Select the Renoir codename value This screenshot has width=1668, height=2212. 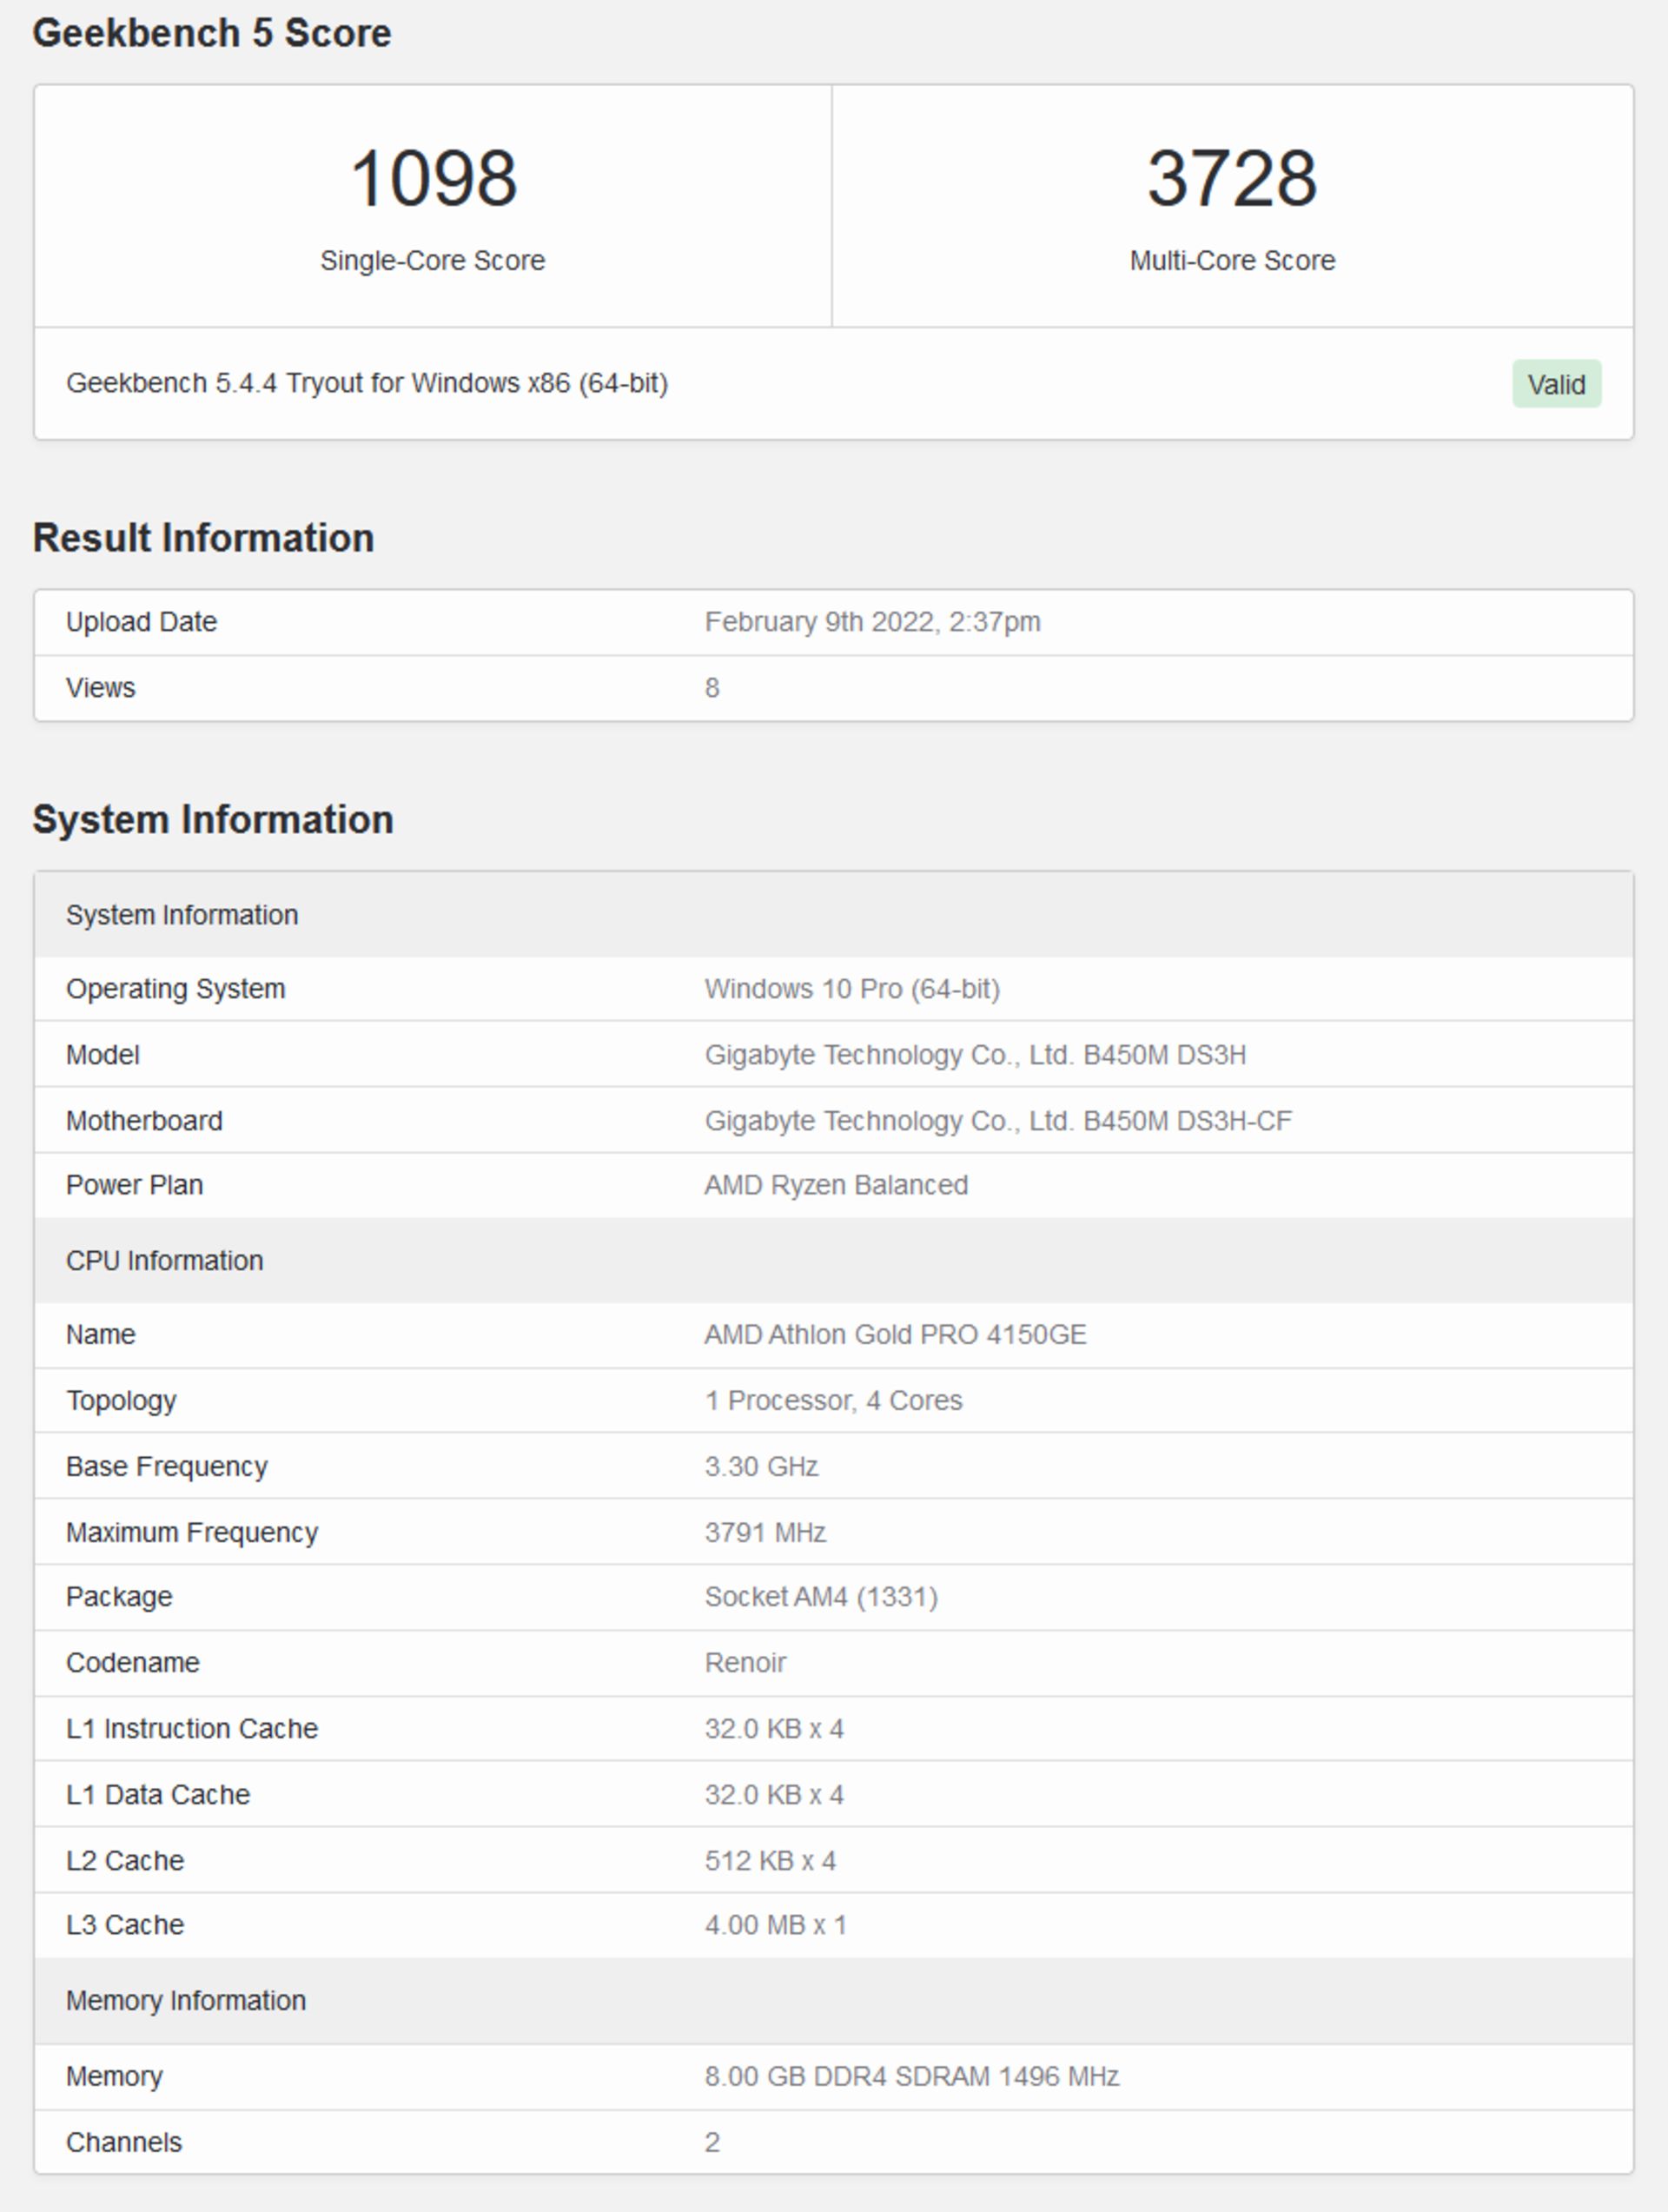[746, 1663]
